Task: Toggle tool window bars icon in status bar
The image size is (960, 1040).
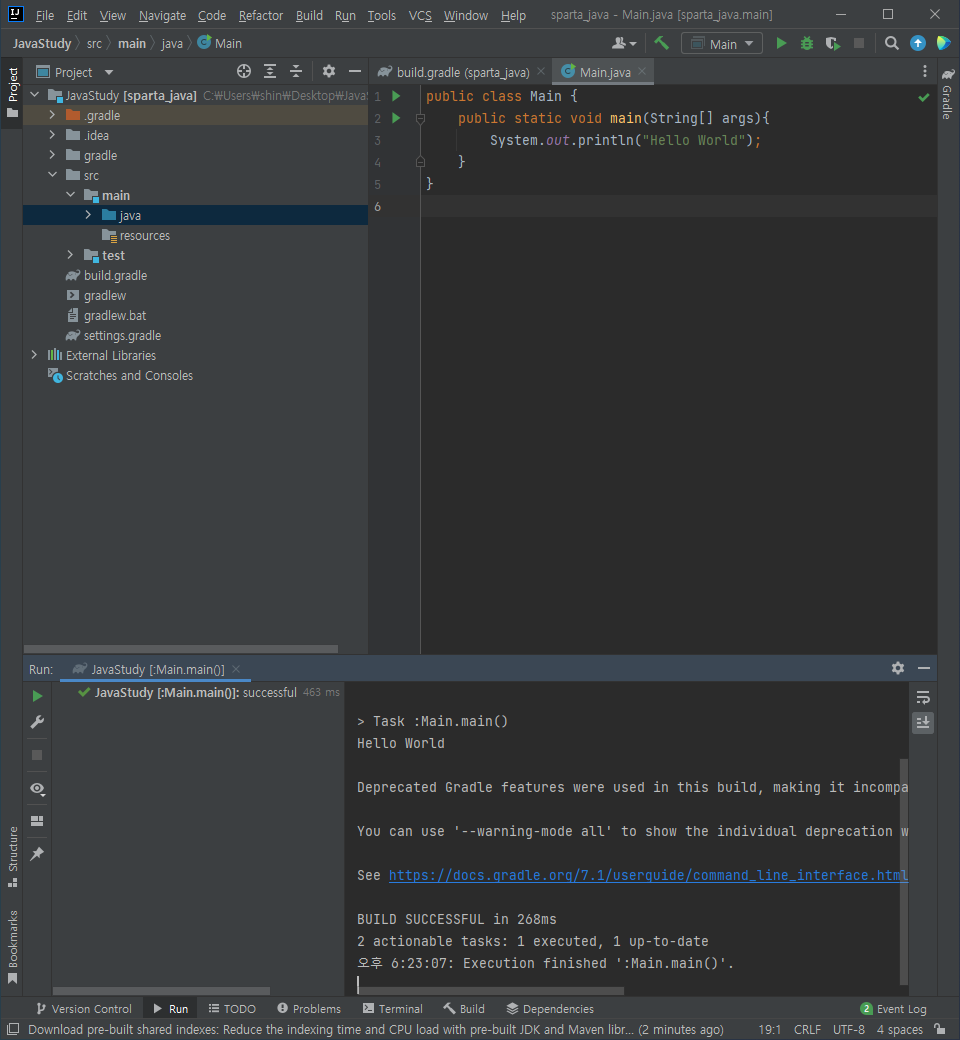Action: (13, 1029)
